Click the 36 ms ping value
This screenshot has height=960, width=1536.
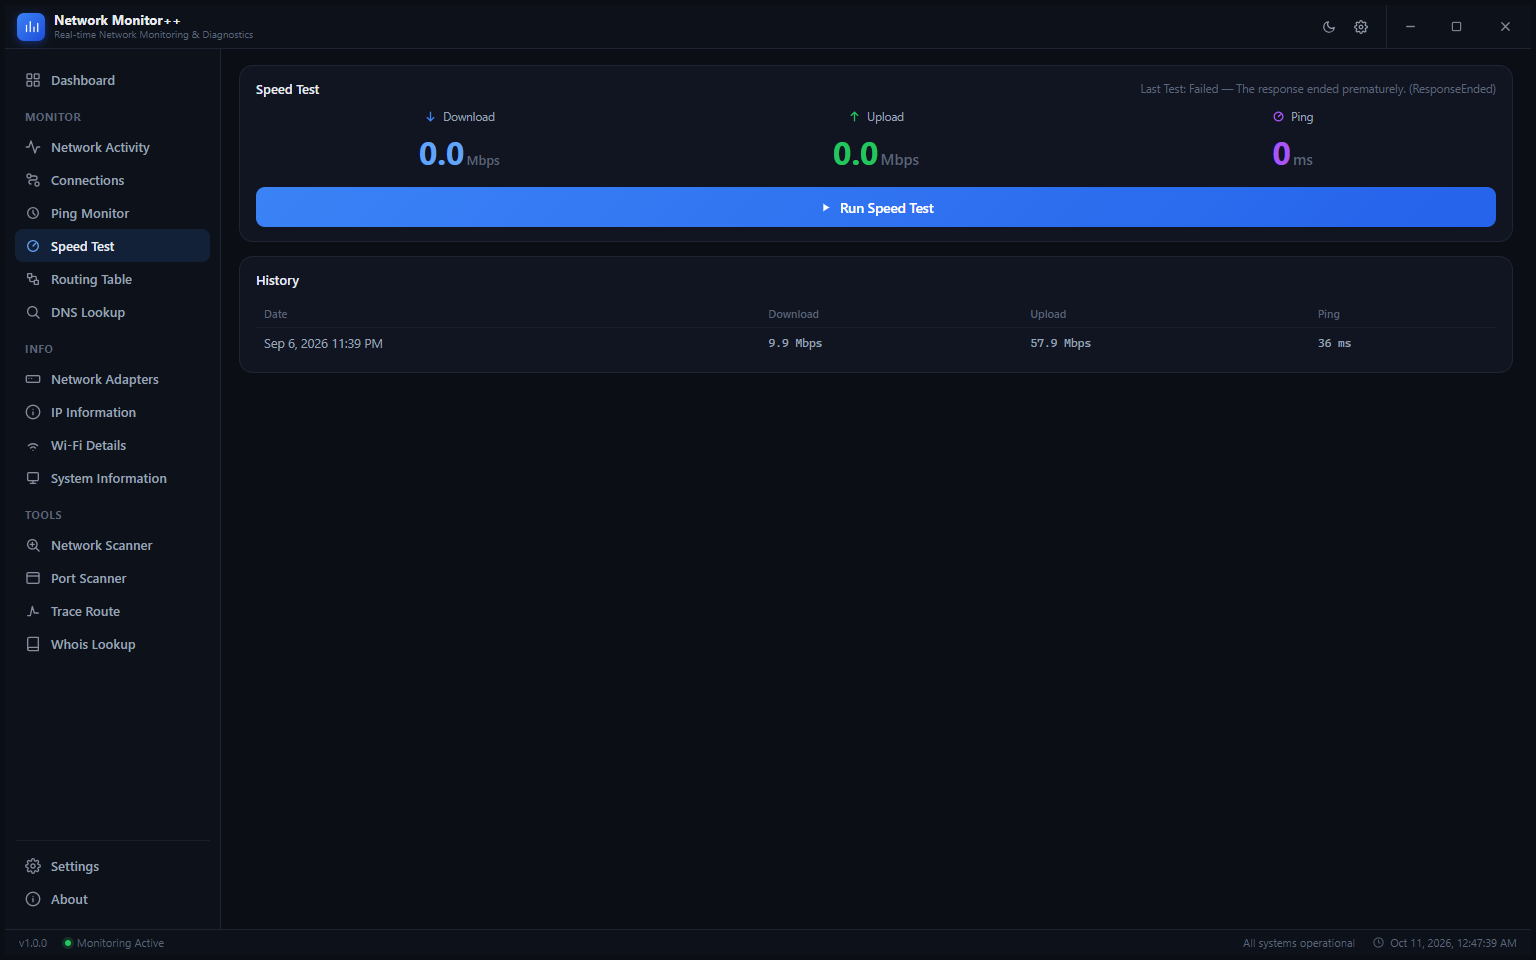coord(1334,343)
